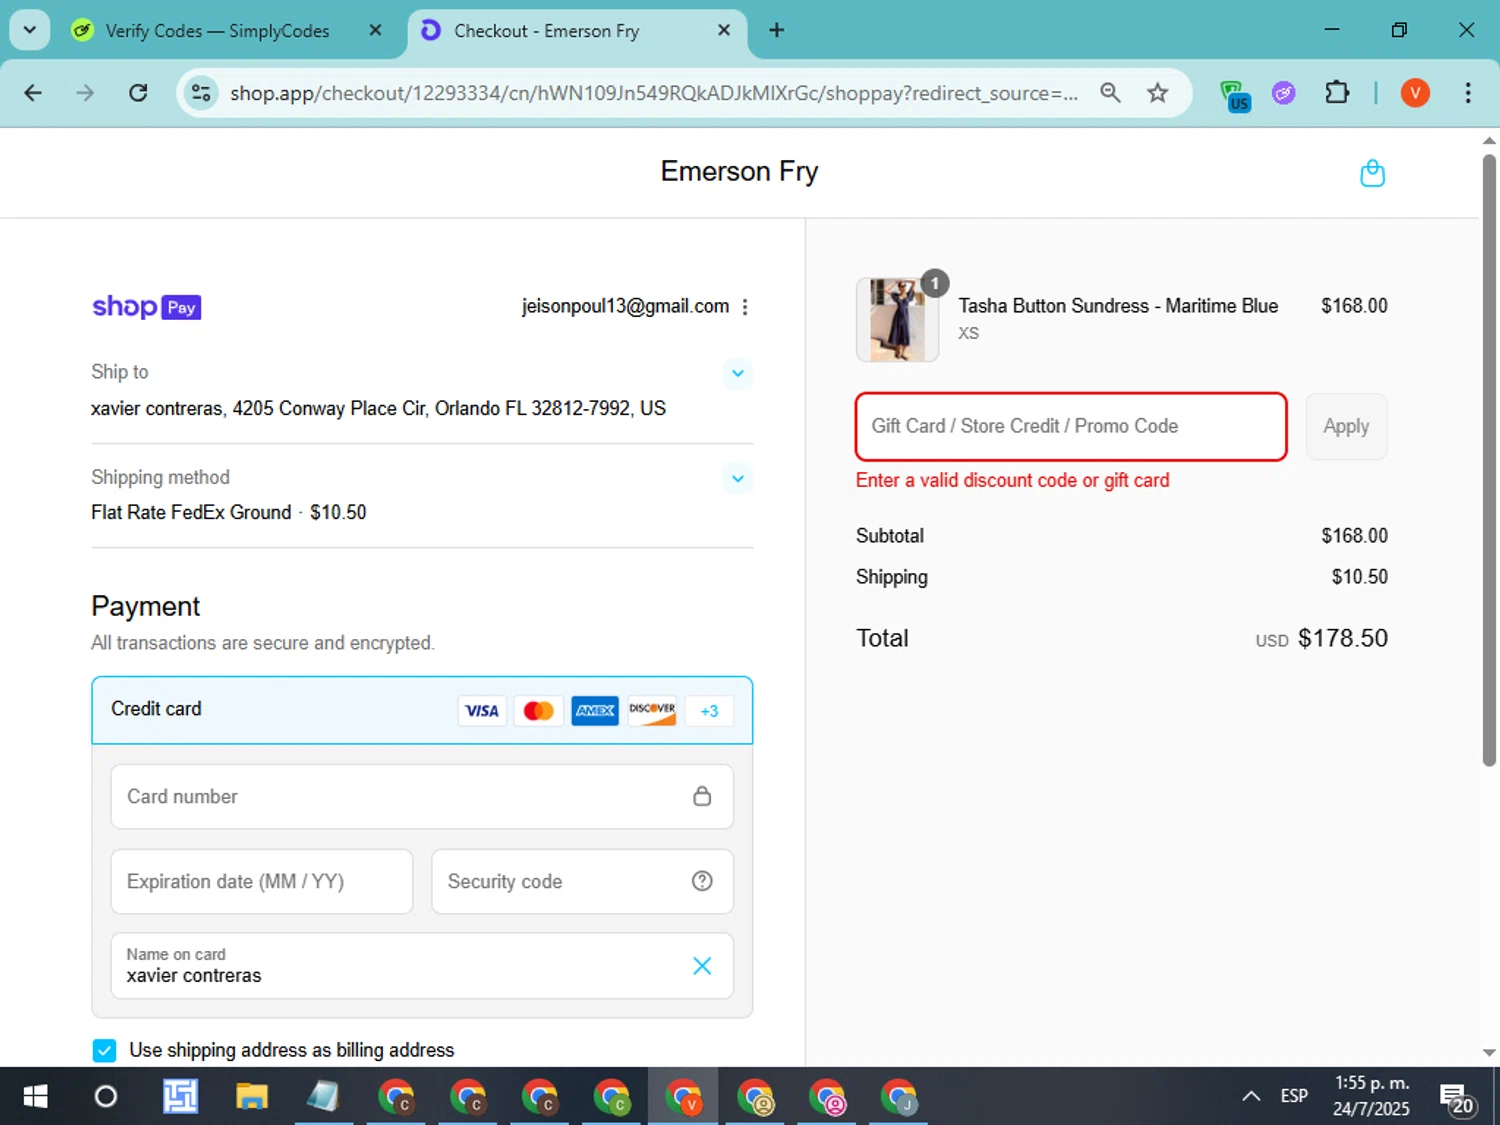
Task: View site information icon in address bar
Action: [x=201, y=93]
